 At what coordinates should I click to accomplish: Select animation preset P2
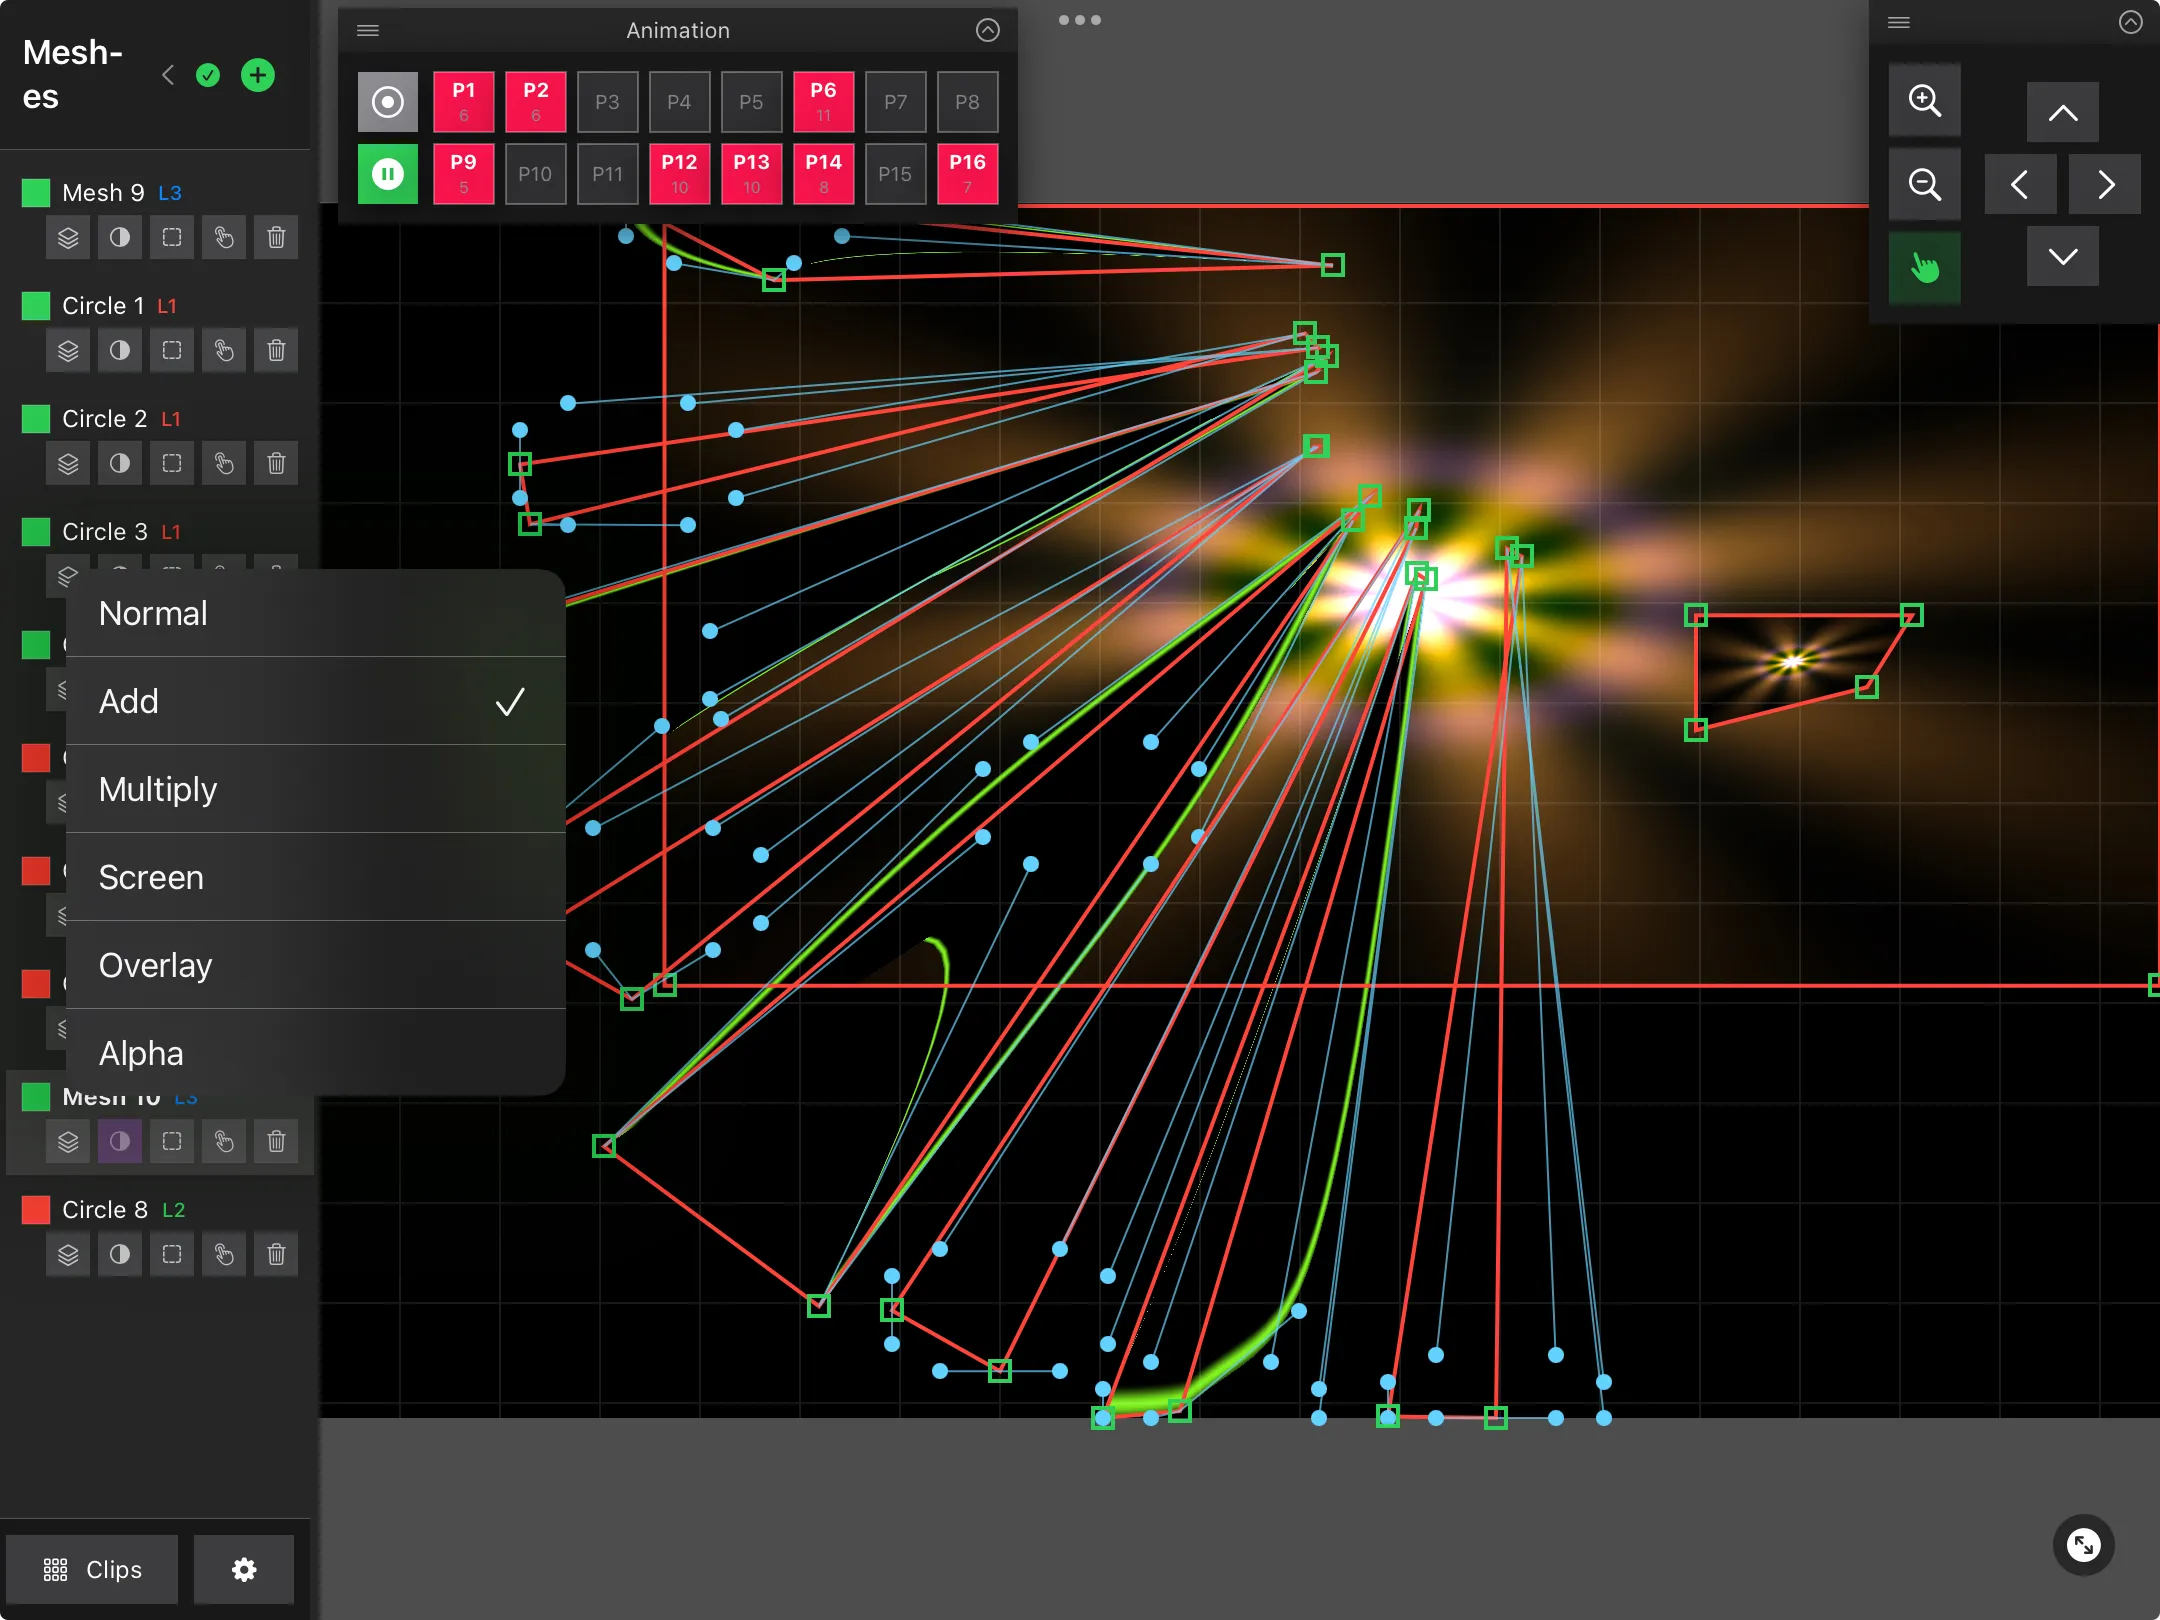click(x=536, y=102)
